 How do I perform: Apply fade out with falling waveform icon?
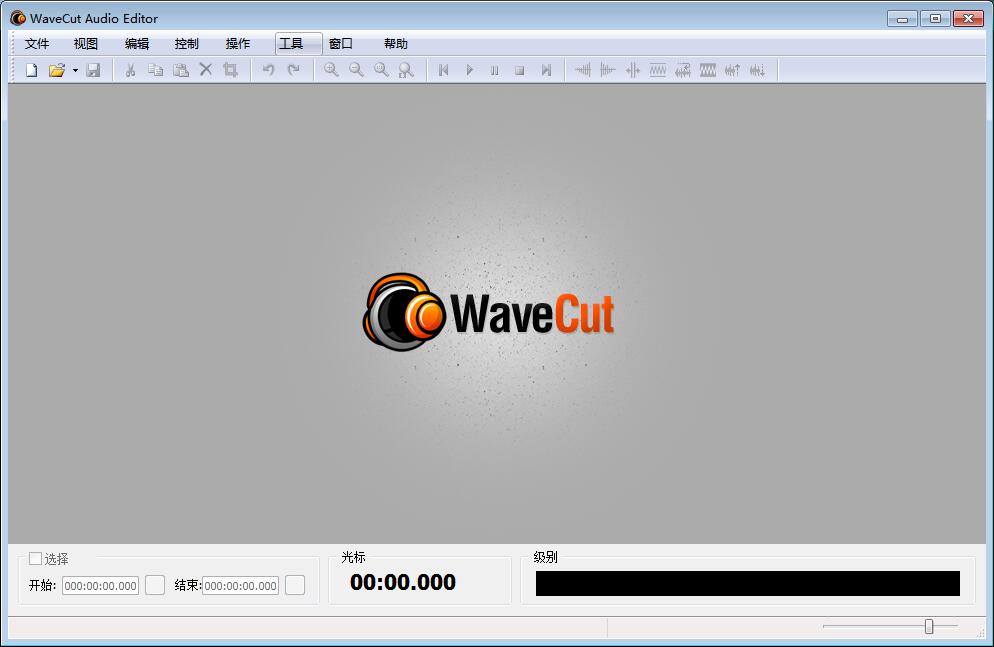click(607, 70)
